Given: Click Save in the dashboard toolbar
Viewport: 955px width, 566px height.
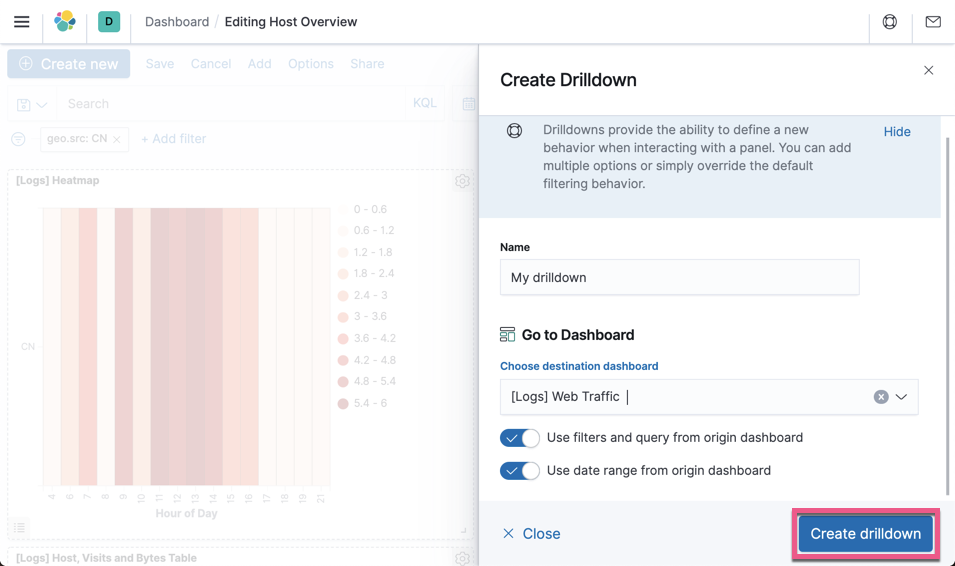Looking at the screenshot, I should click(x=160, y=64).
